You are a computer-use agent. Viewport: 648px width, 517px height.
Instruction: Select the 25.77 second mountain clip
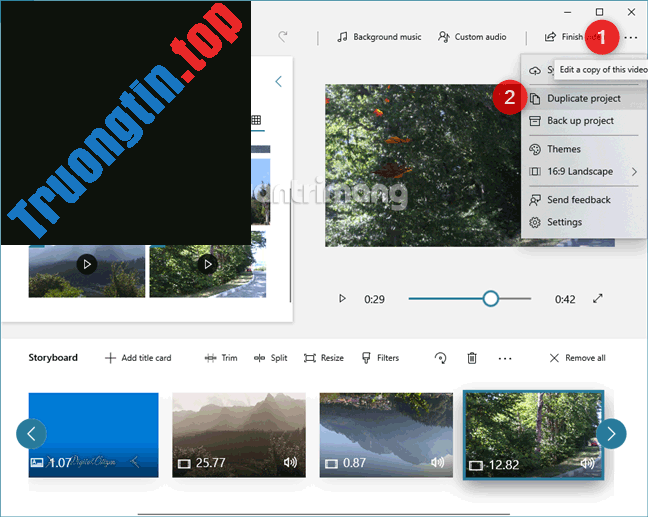(x=239, y=435)
